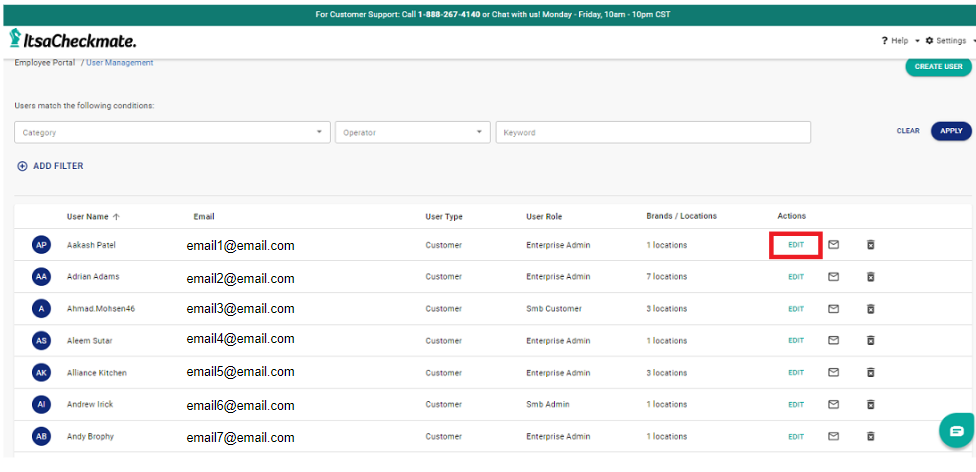Click the AK avatar for Alliance Kitchen
This screenshot has height=472, width=976.
click(x=41, y=373)
